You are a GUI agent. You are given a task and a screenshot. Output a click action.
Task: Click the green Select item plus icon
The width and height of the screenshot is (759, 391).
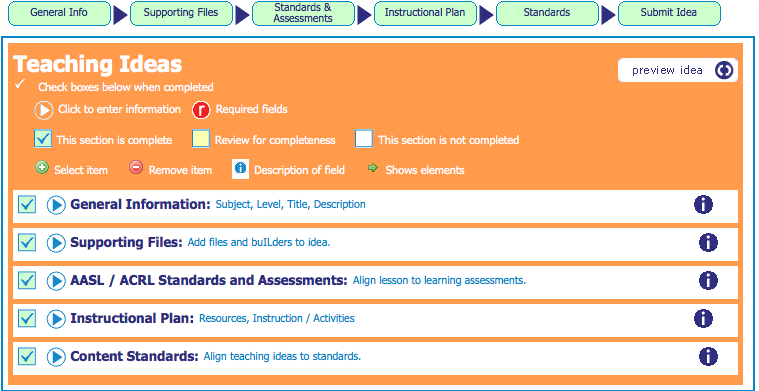[42, 168]
